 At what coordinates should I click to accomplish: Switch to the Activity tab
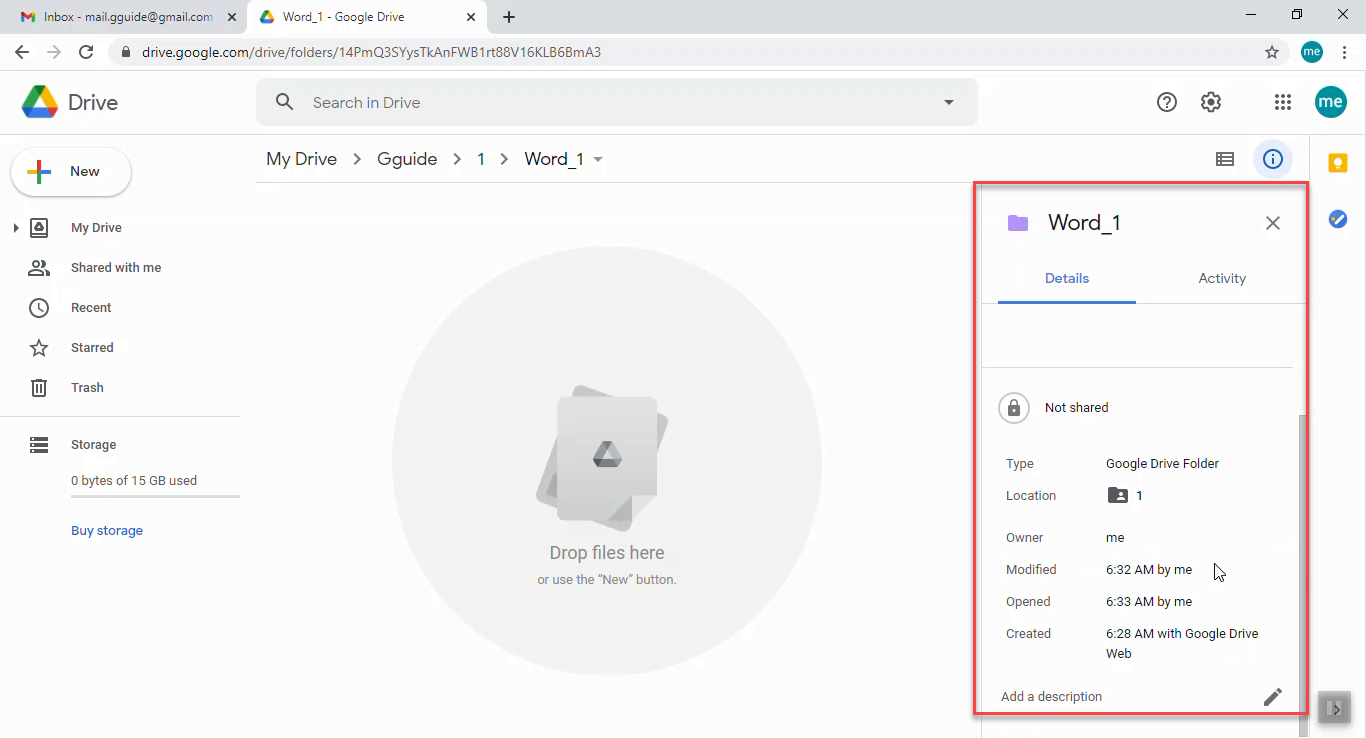pyautogui.click(x=1222, y=278)
